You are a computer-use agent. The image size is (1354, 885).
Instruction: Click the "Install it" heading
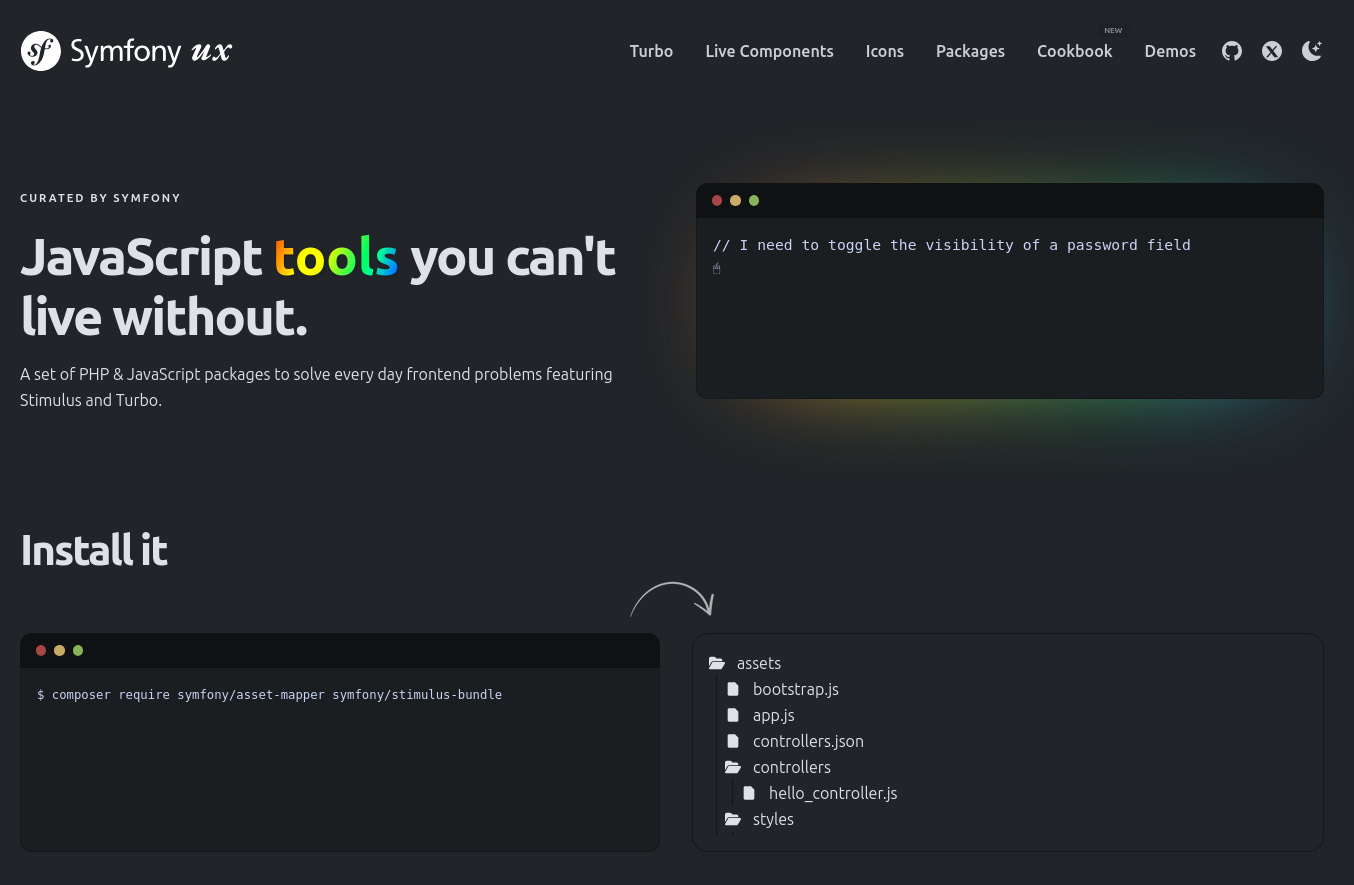tap(94, 550)
